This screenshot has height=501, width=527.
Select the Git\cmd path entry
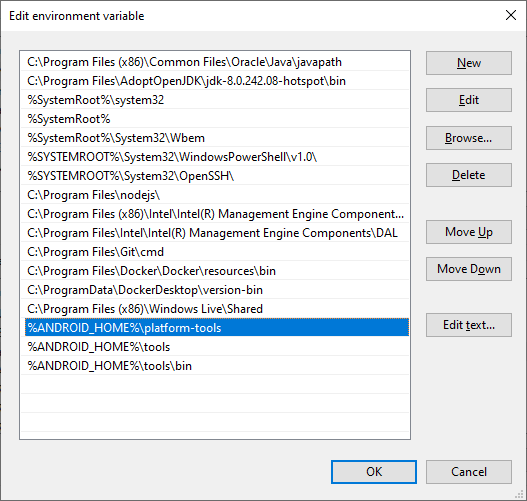click(215, 252)
